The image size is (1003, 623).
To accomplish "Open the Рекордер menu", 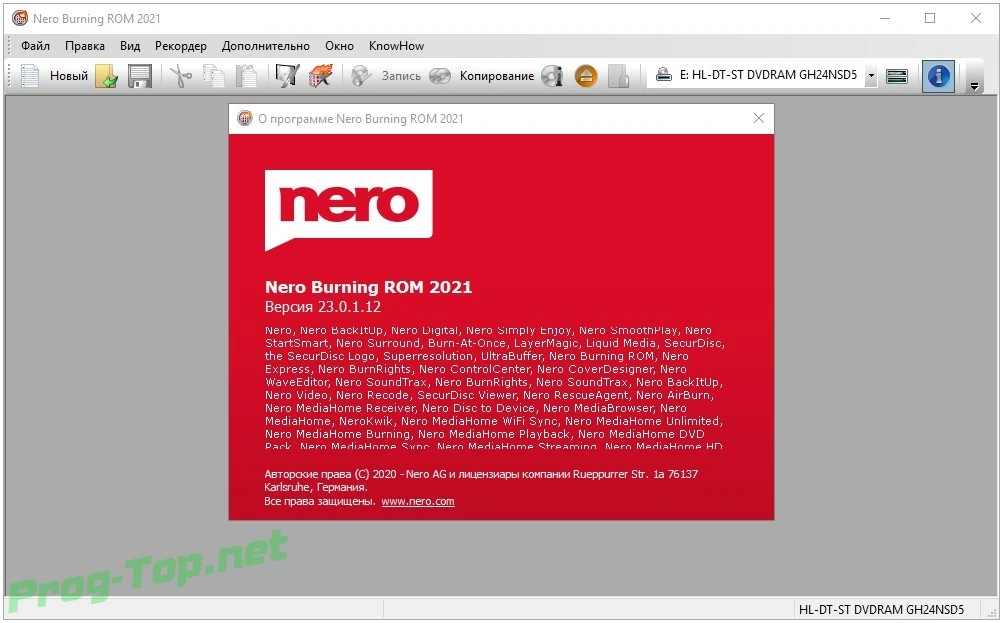I will click(x=181, y=46).
